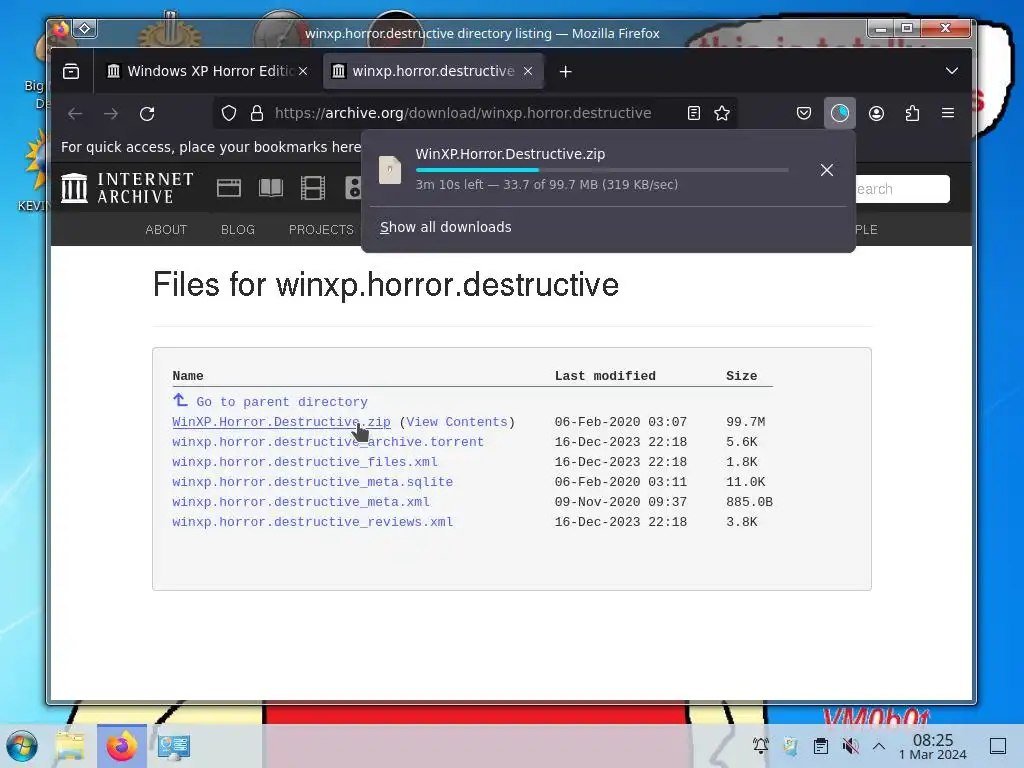Open the Start menu orb
Screen dimensions: 1024x768
click(x=22, y=746)
